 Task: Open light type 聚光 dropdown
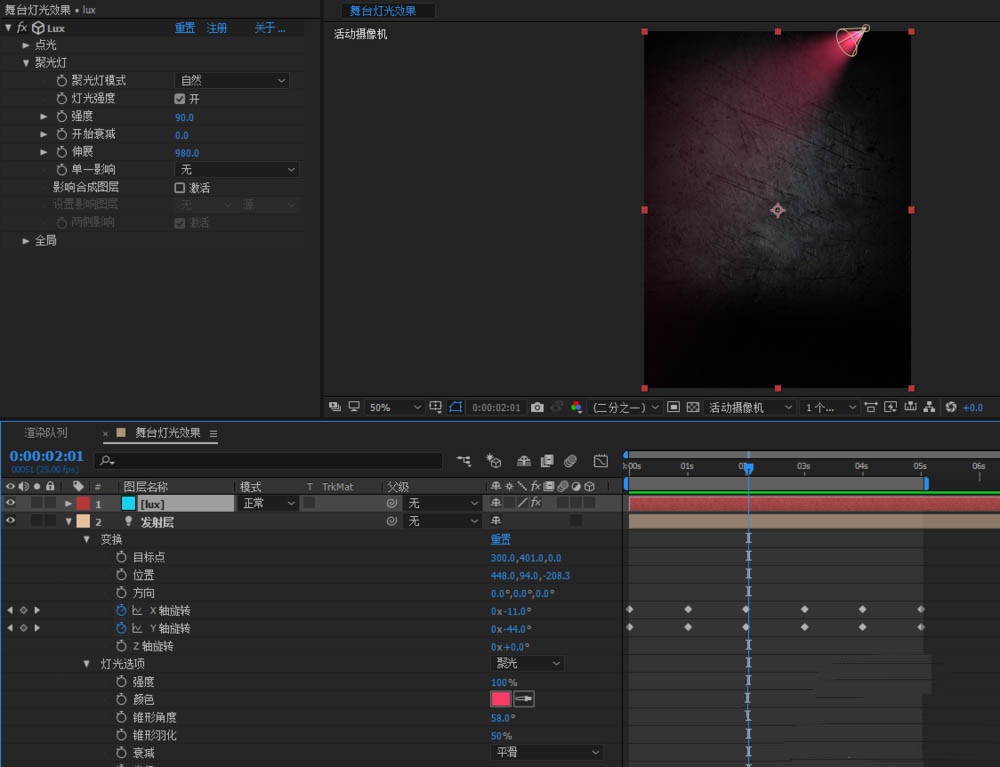(x=527, y=663)
